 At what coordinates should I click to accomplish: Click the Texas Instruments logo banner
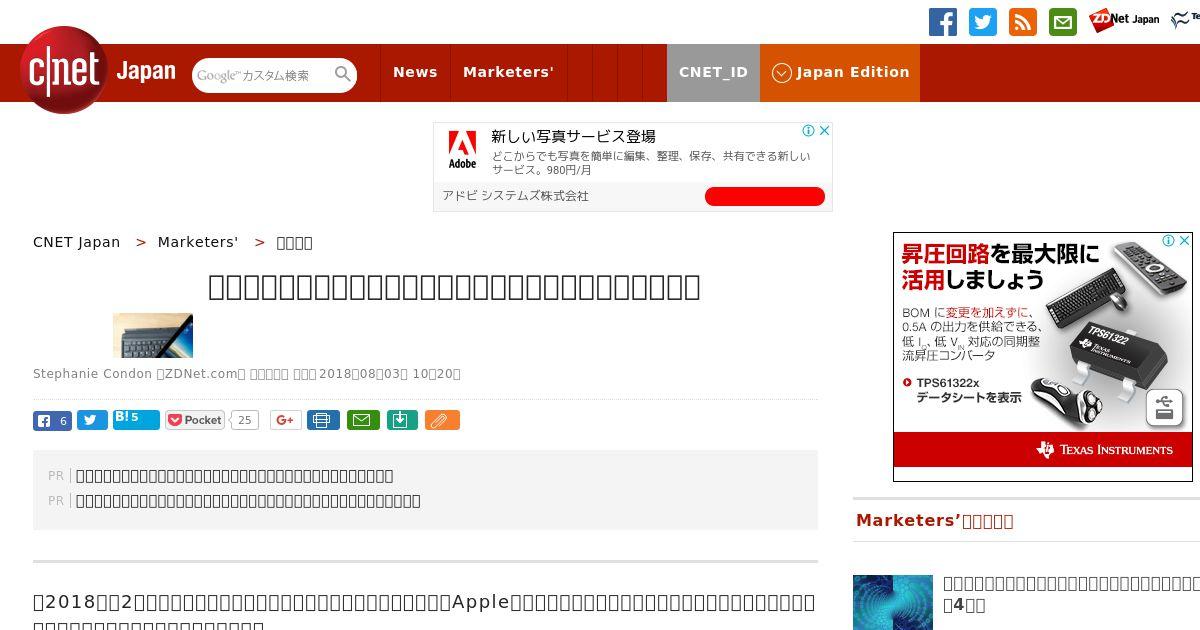(1104, 450)
